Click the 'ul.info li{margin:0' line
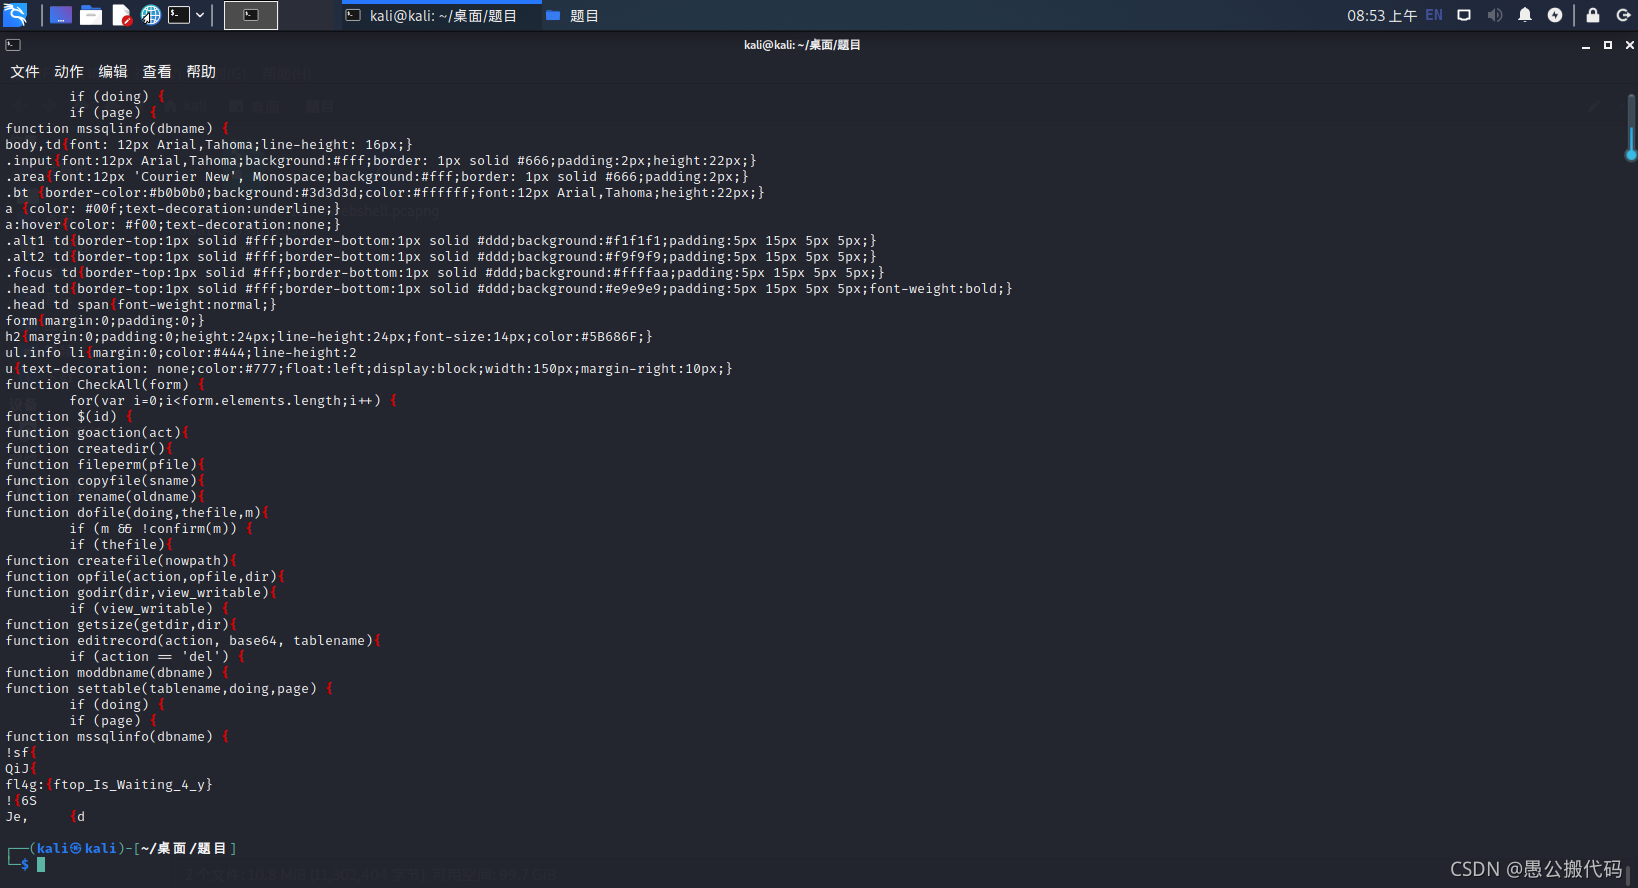This screenshot has height=888, width=1638. [181, 353]
